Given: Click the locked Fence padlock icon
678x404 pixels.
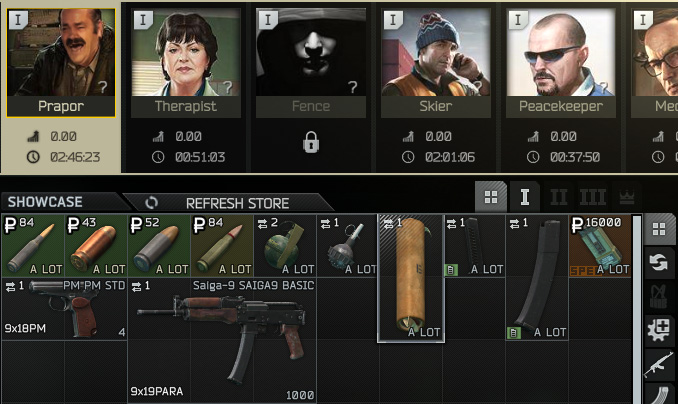Looking at the screenshot, I should tap(311, 142).
